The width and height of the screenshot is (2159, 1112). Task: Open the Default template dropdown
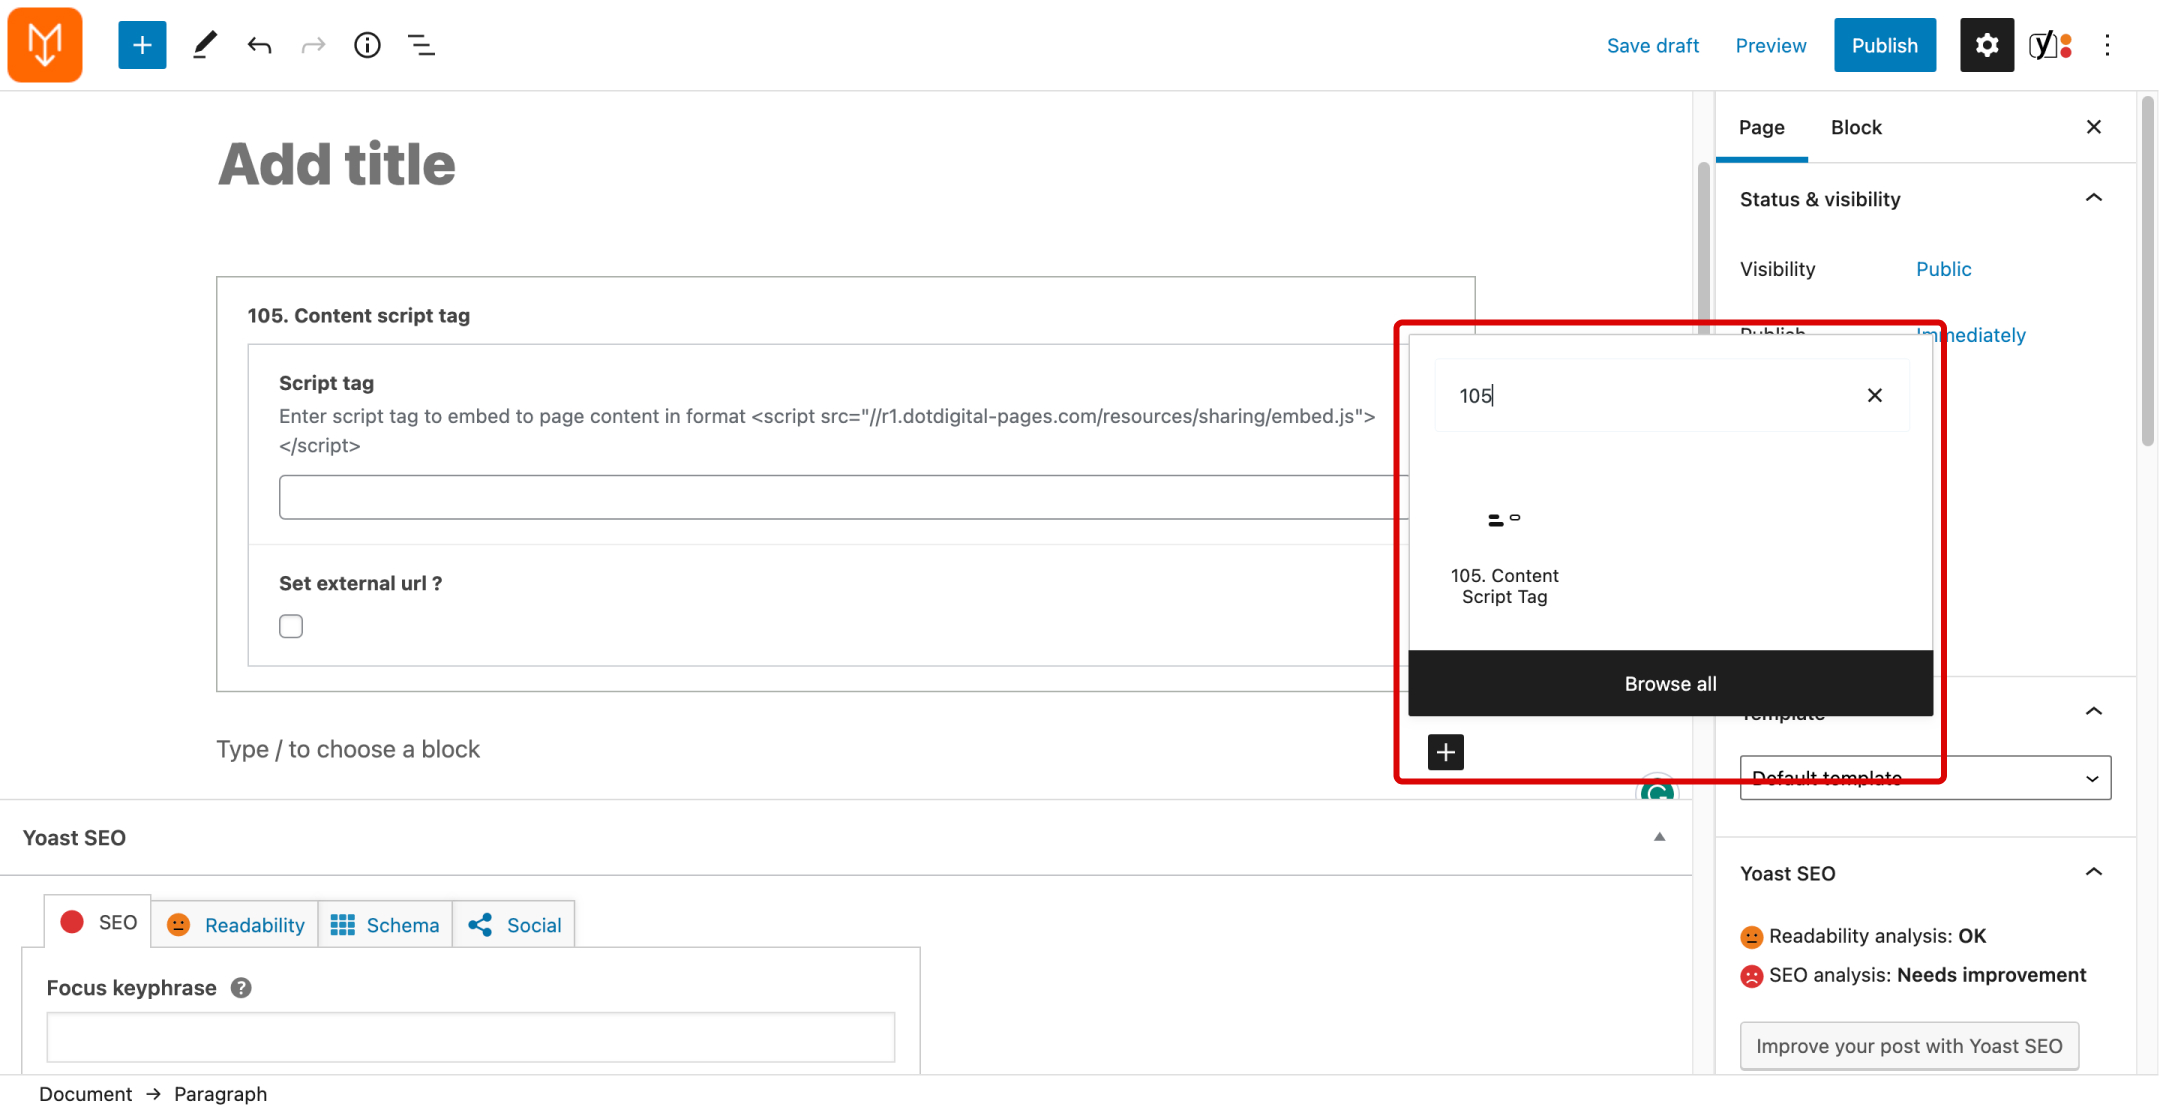click(x=1925, y=777)
